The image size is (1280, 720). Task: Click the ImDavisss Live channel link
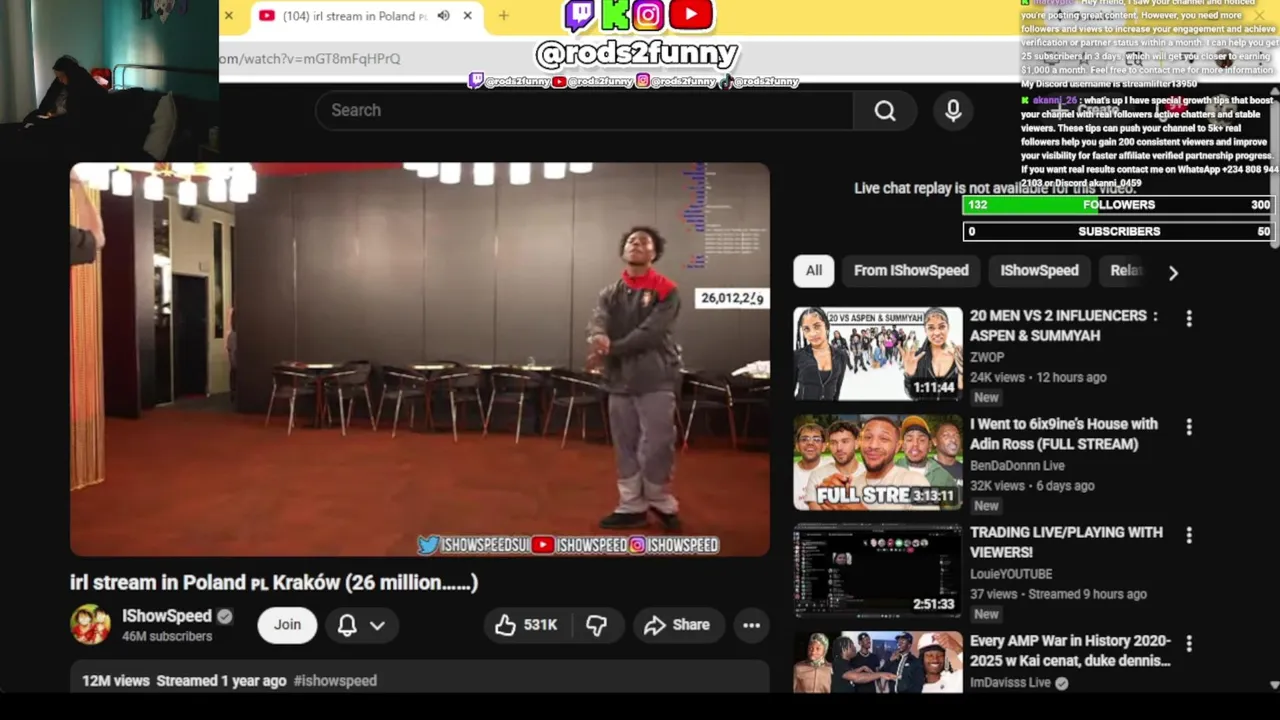[x=1010, y=683]
